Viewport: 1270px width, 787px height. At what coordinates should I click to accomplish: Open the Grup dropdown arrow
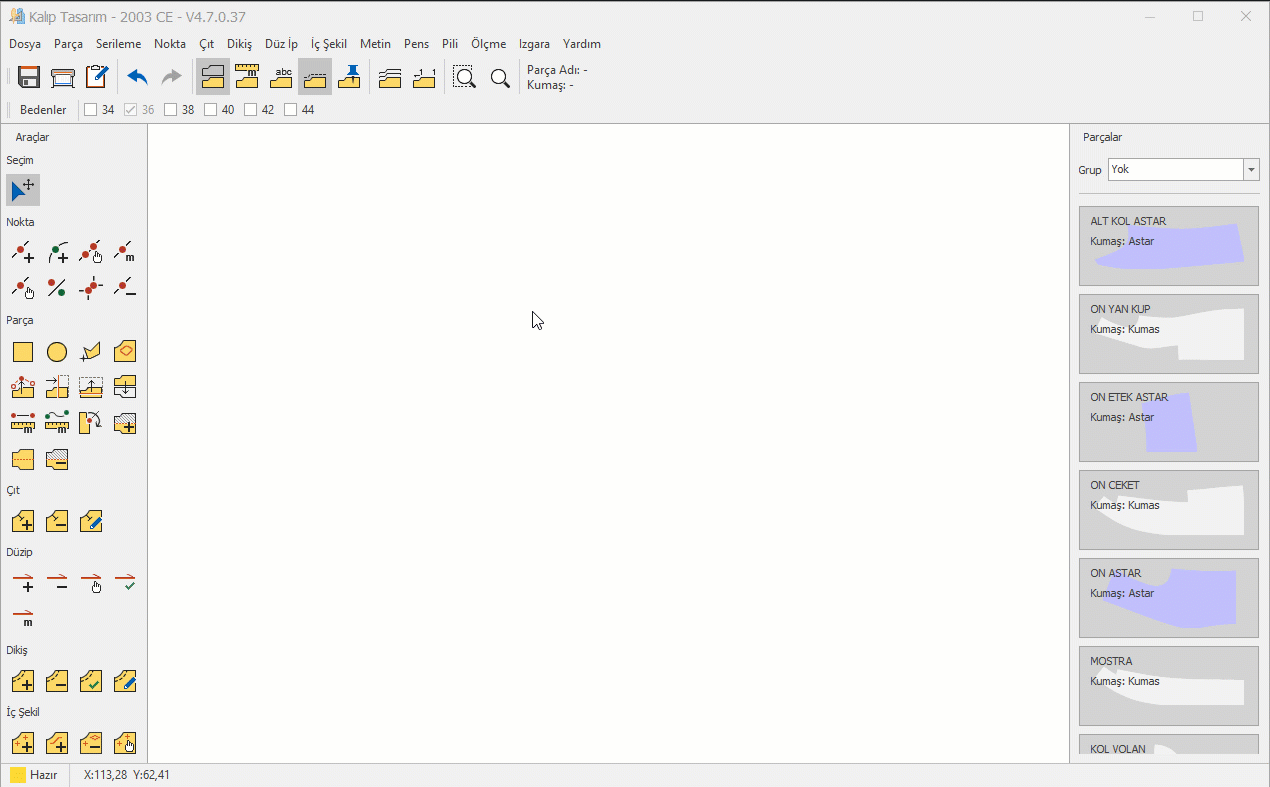click(1251, 170)
